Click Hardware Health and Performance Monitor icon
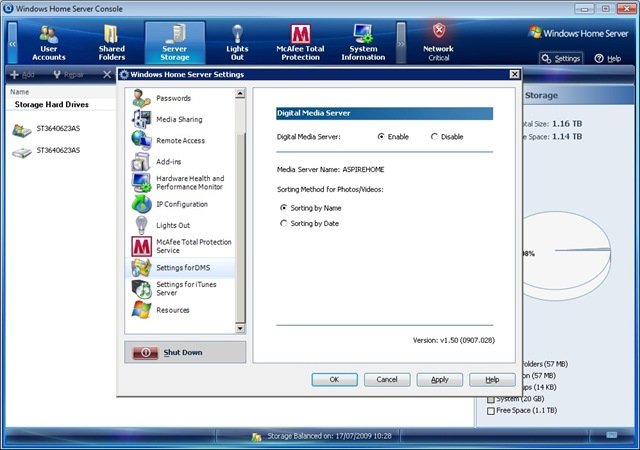Viewport: 640px width, 450px height. click(x=141, y=183)
